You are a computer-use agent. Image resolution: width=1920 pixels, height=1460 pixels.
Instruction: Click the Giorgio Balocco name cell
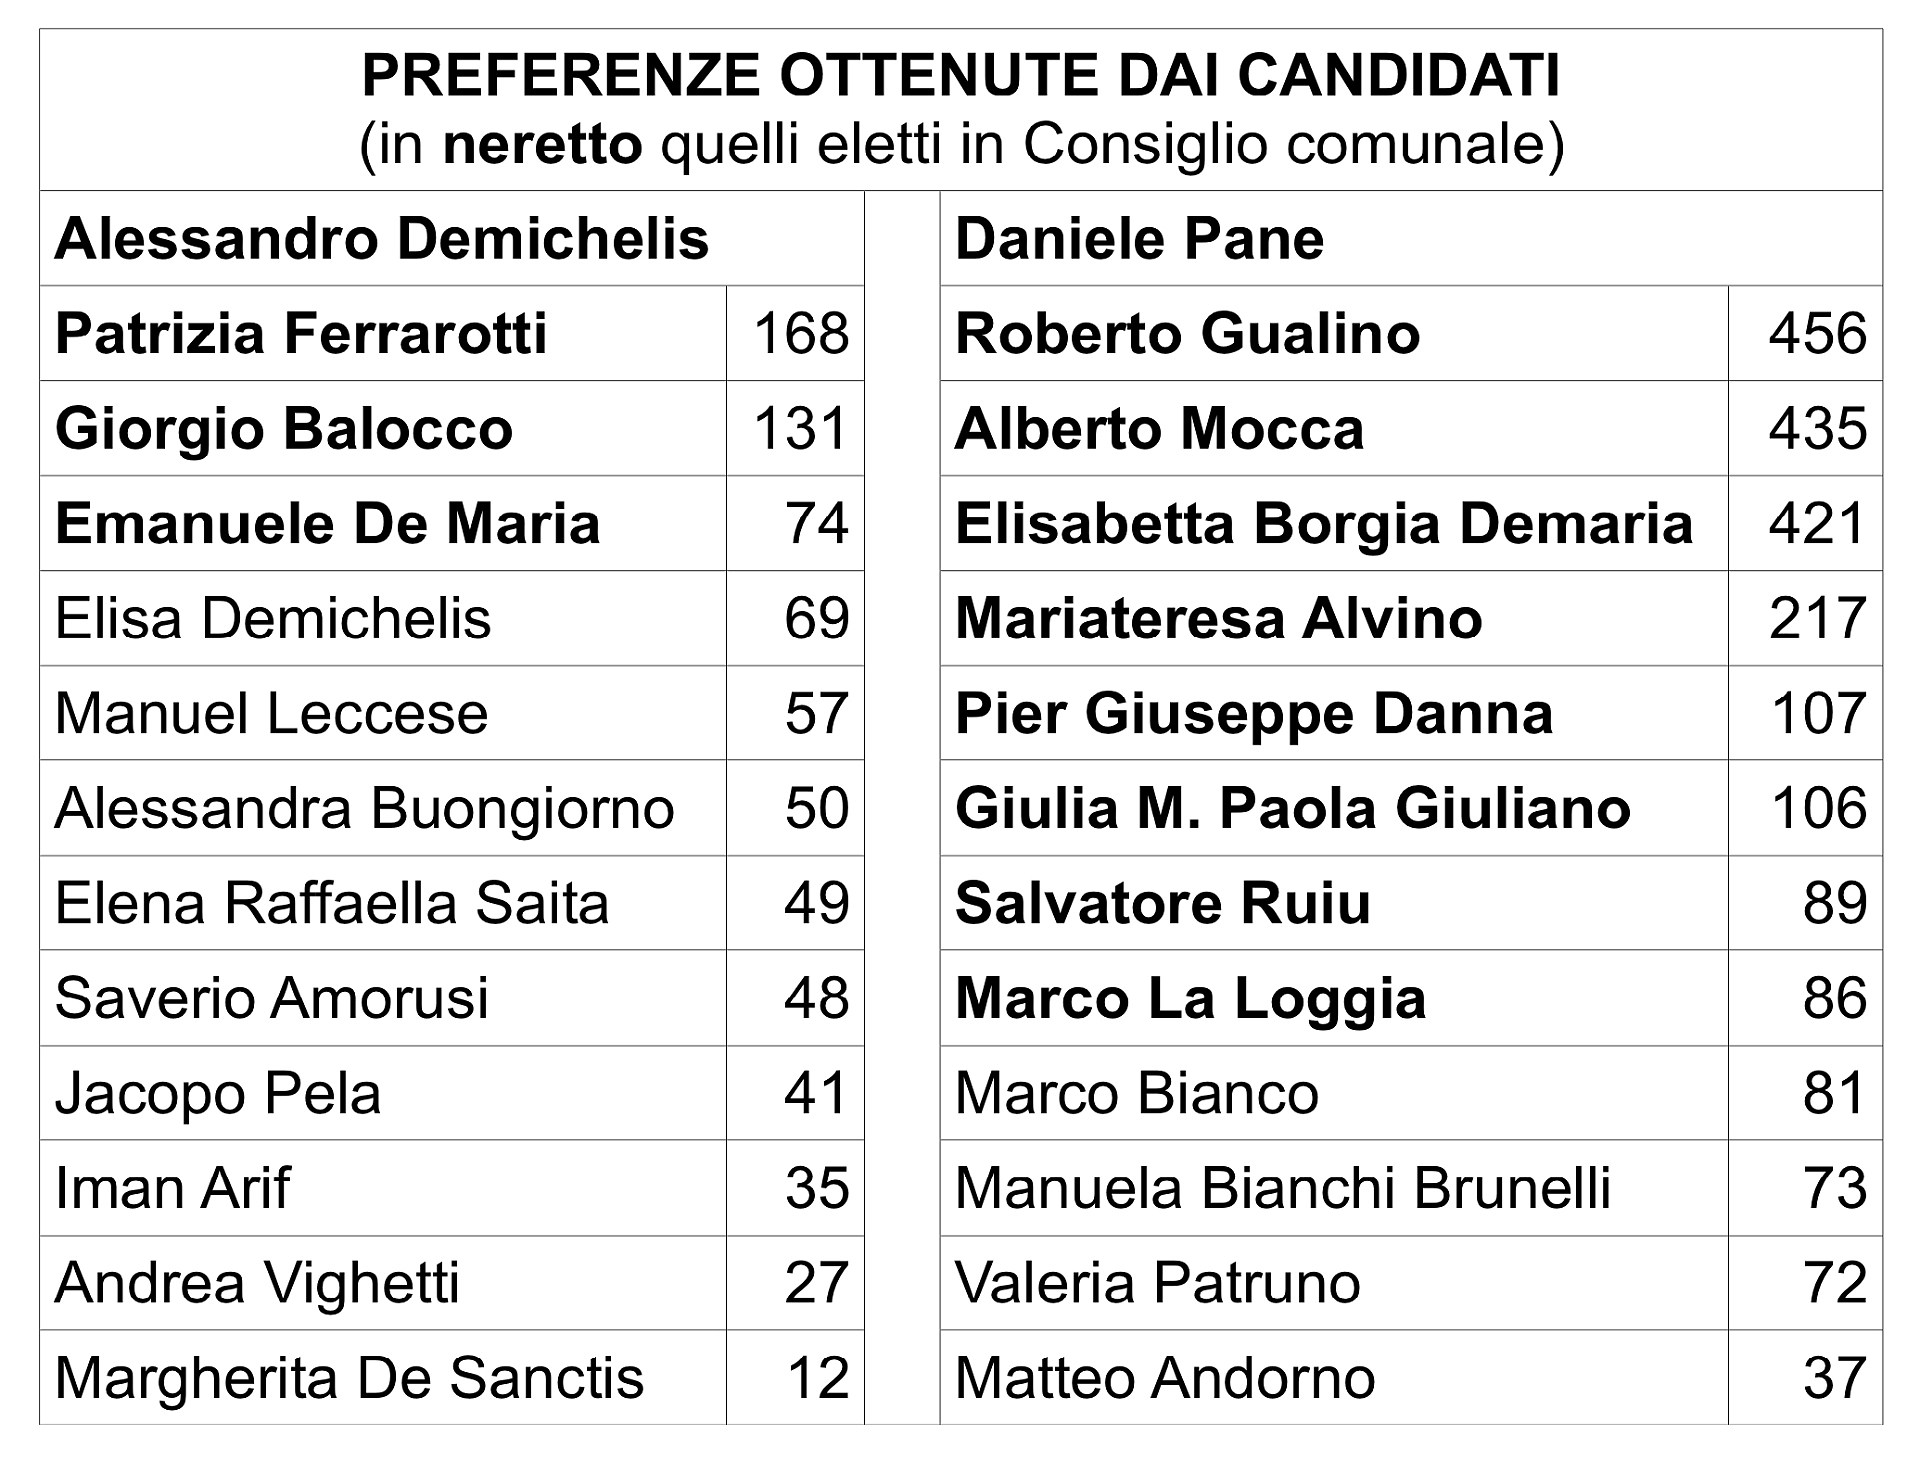point(383,428)
